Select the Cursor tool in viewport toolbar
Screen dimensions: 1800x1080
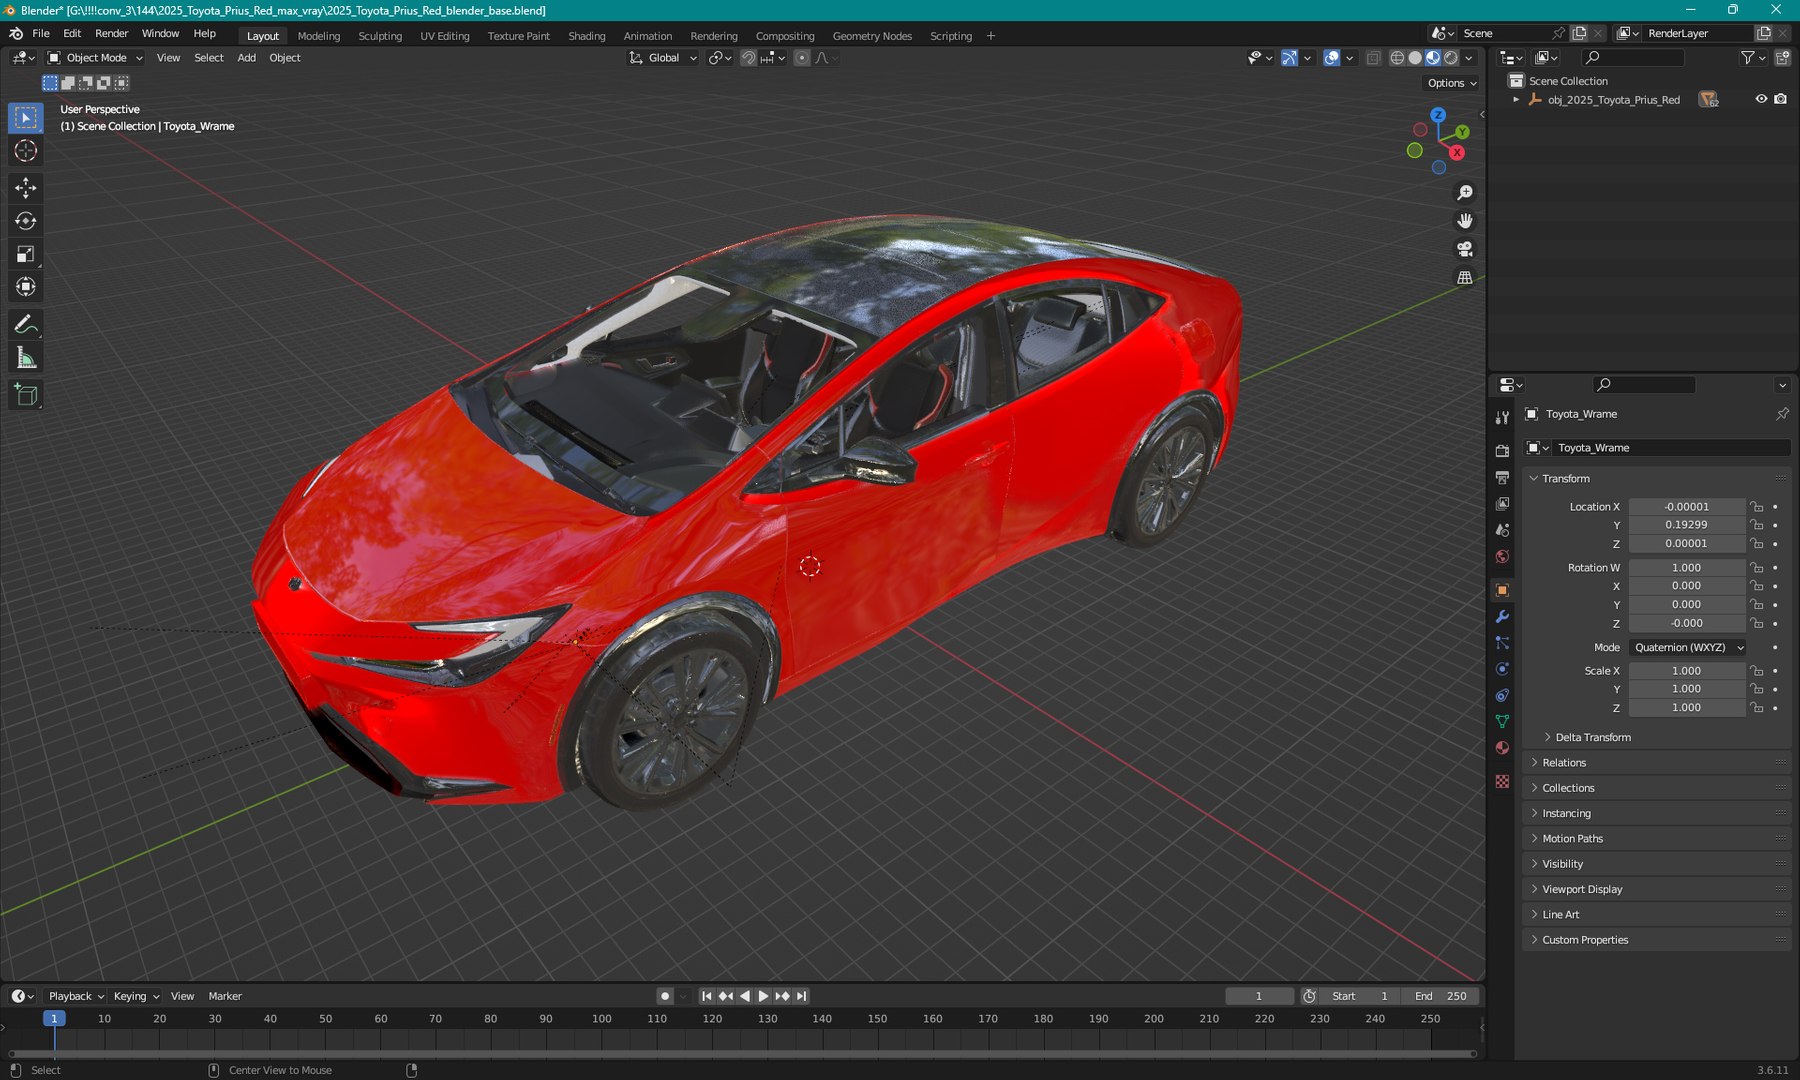[x=26, y=151]
